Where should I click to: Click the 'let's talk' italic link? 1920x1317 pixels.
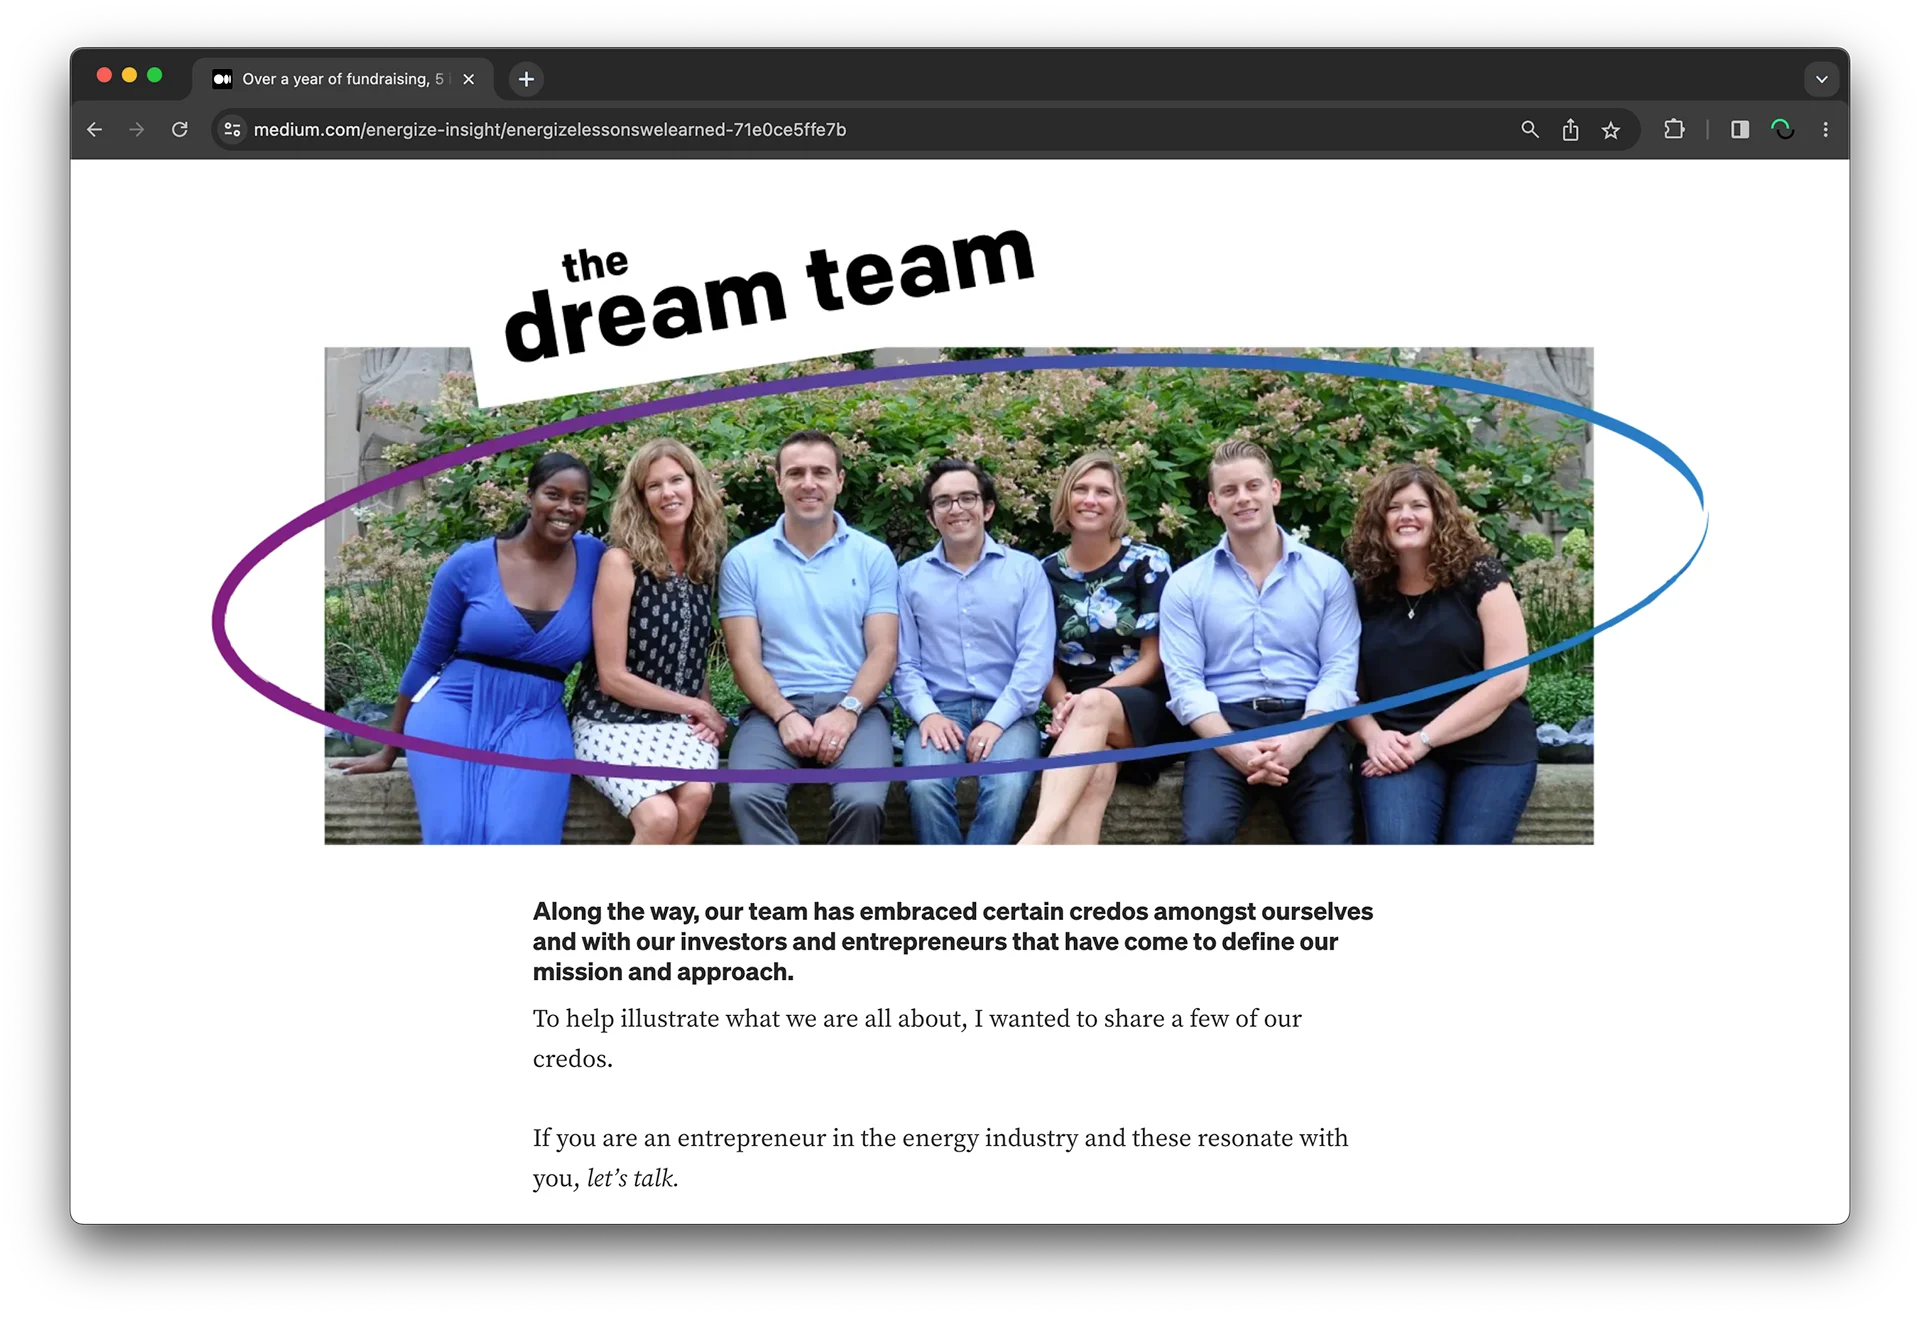(x=632, y=1178)
